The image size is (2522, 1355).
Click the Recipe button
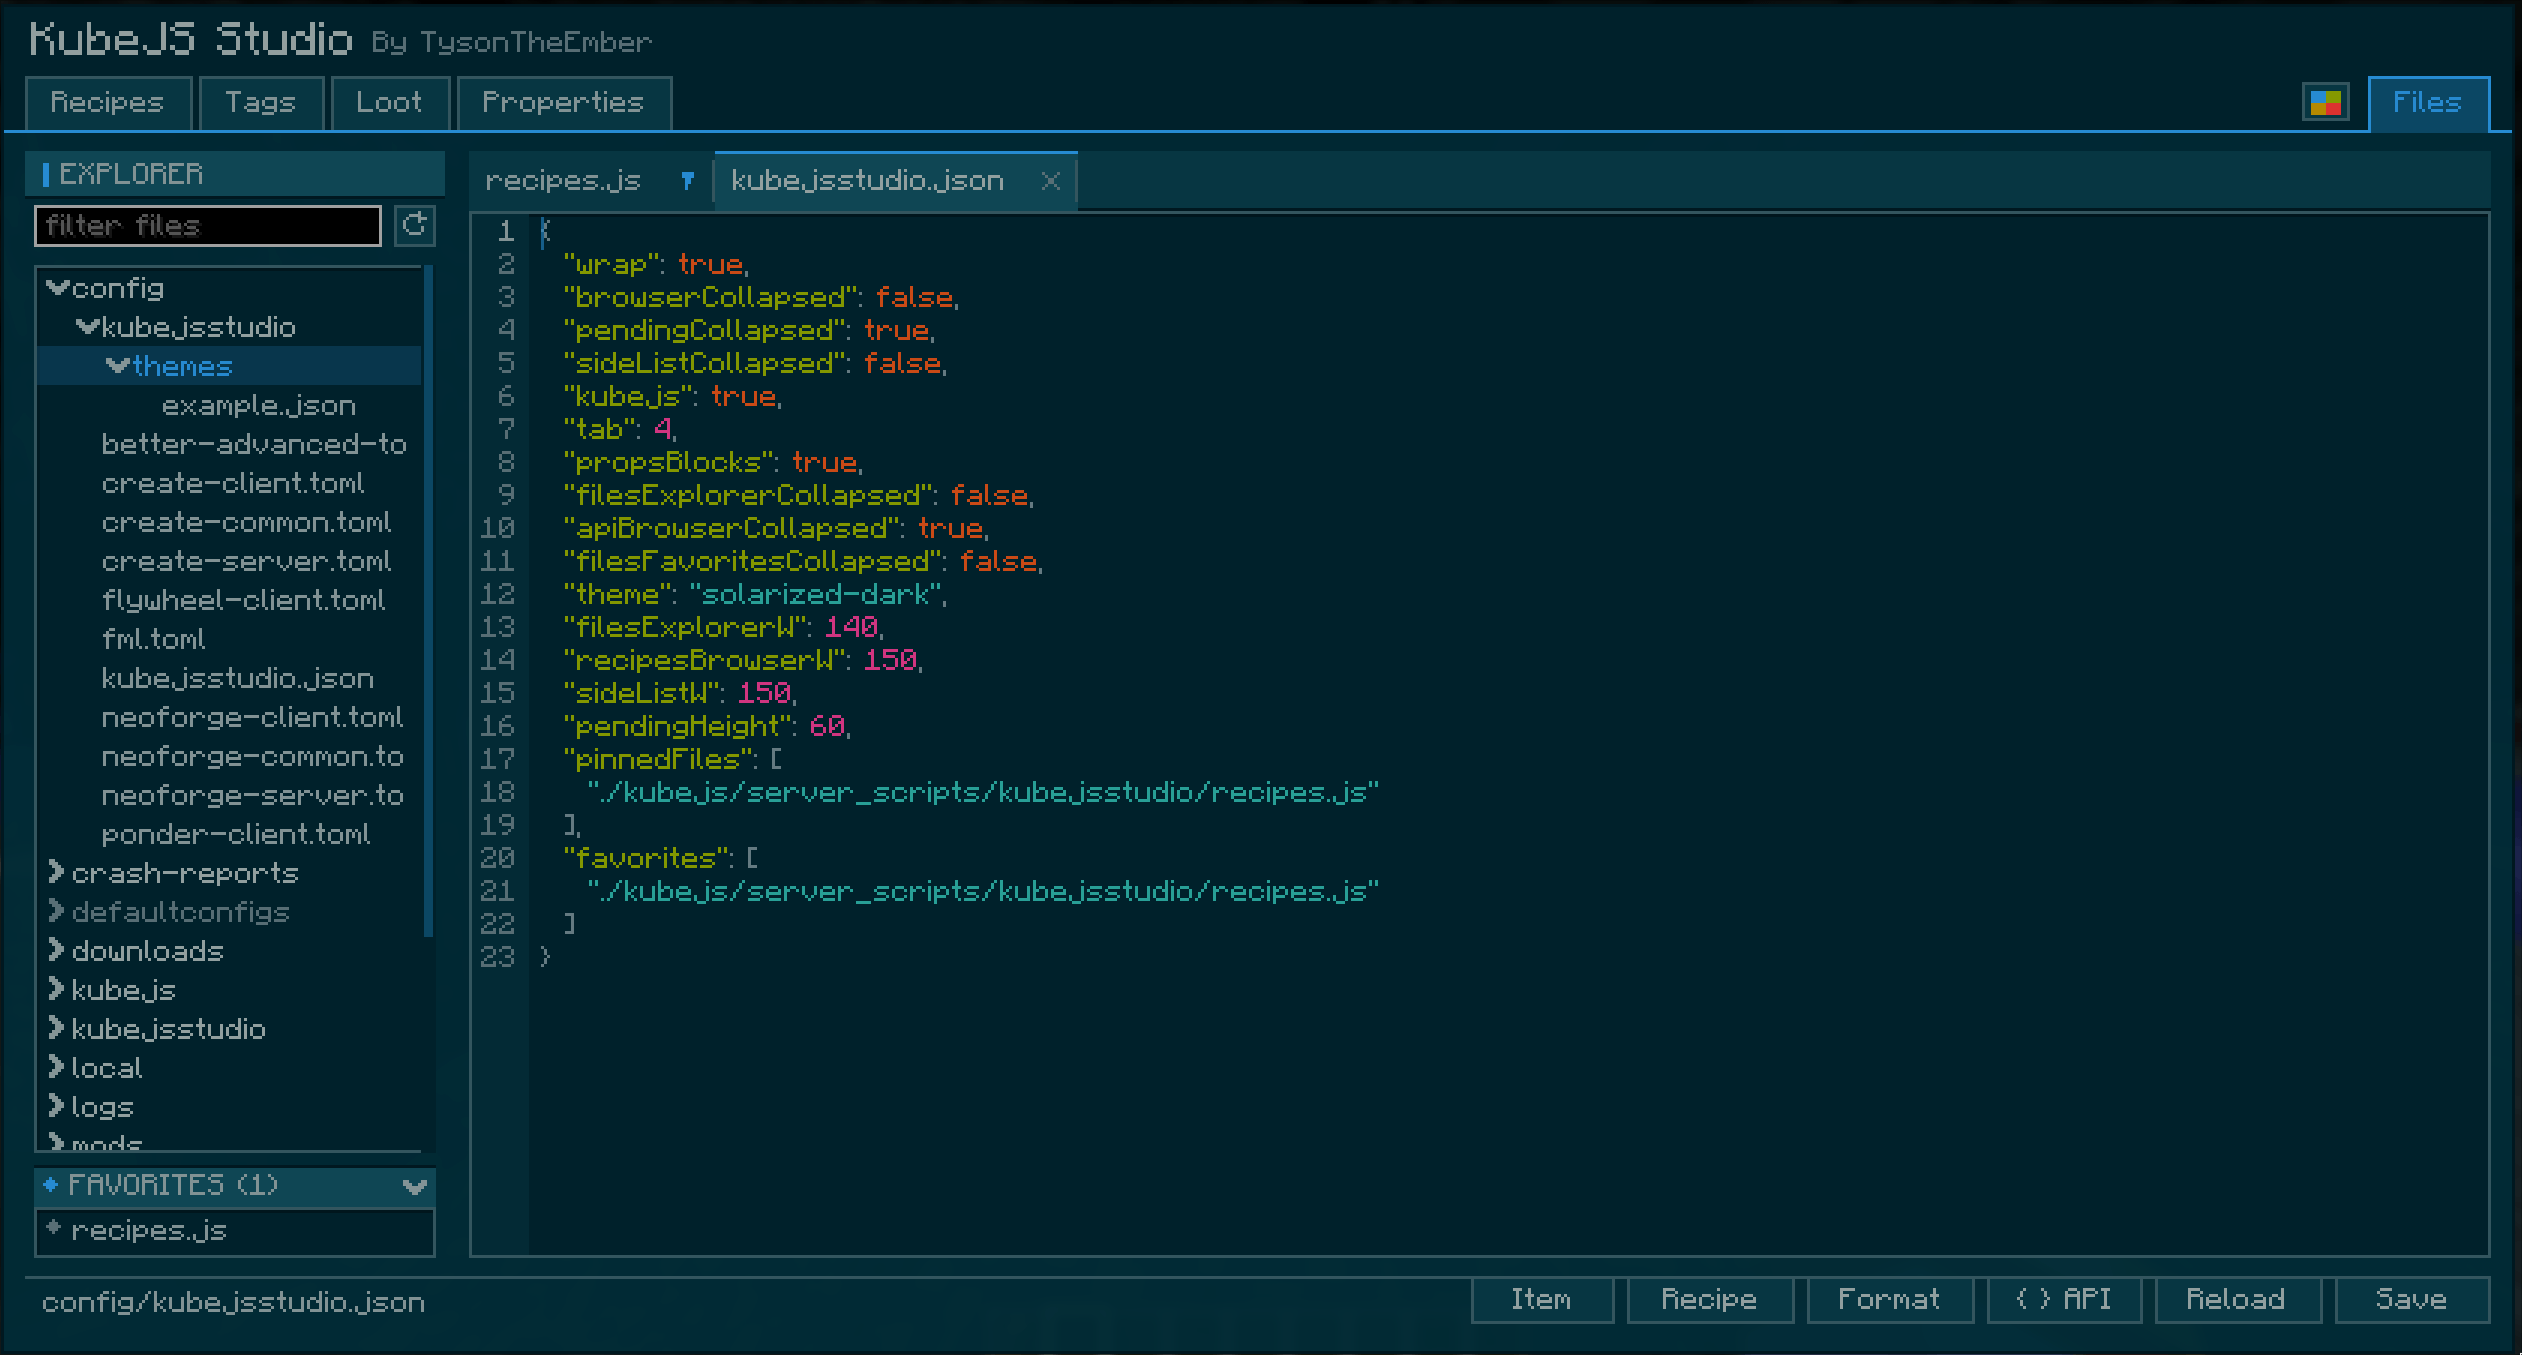click(x=1710, y=1299)
